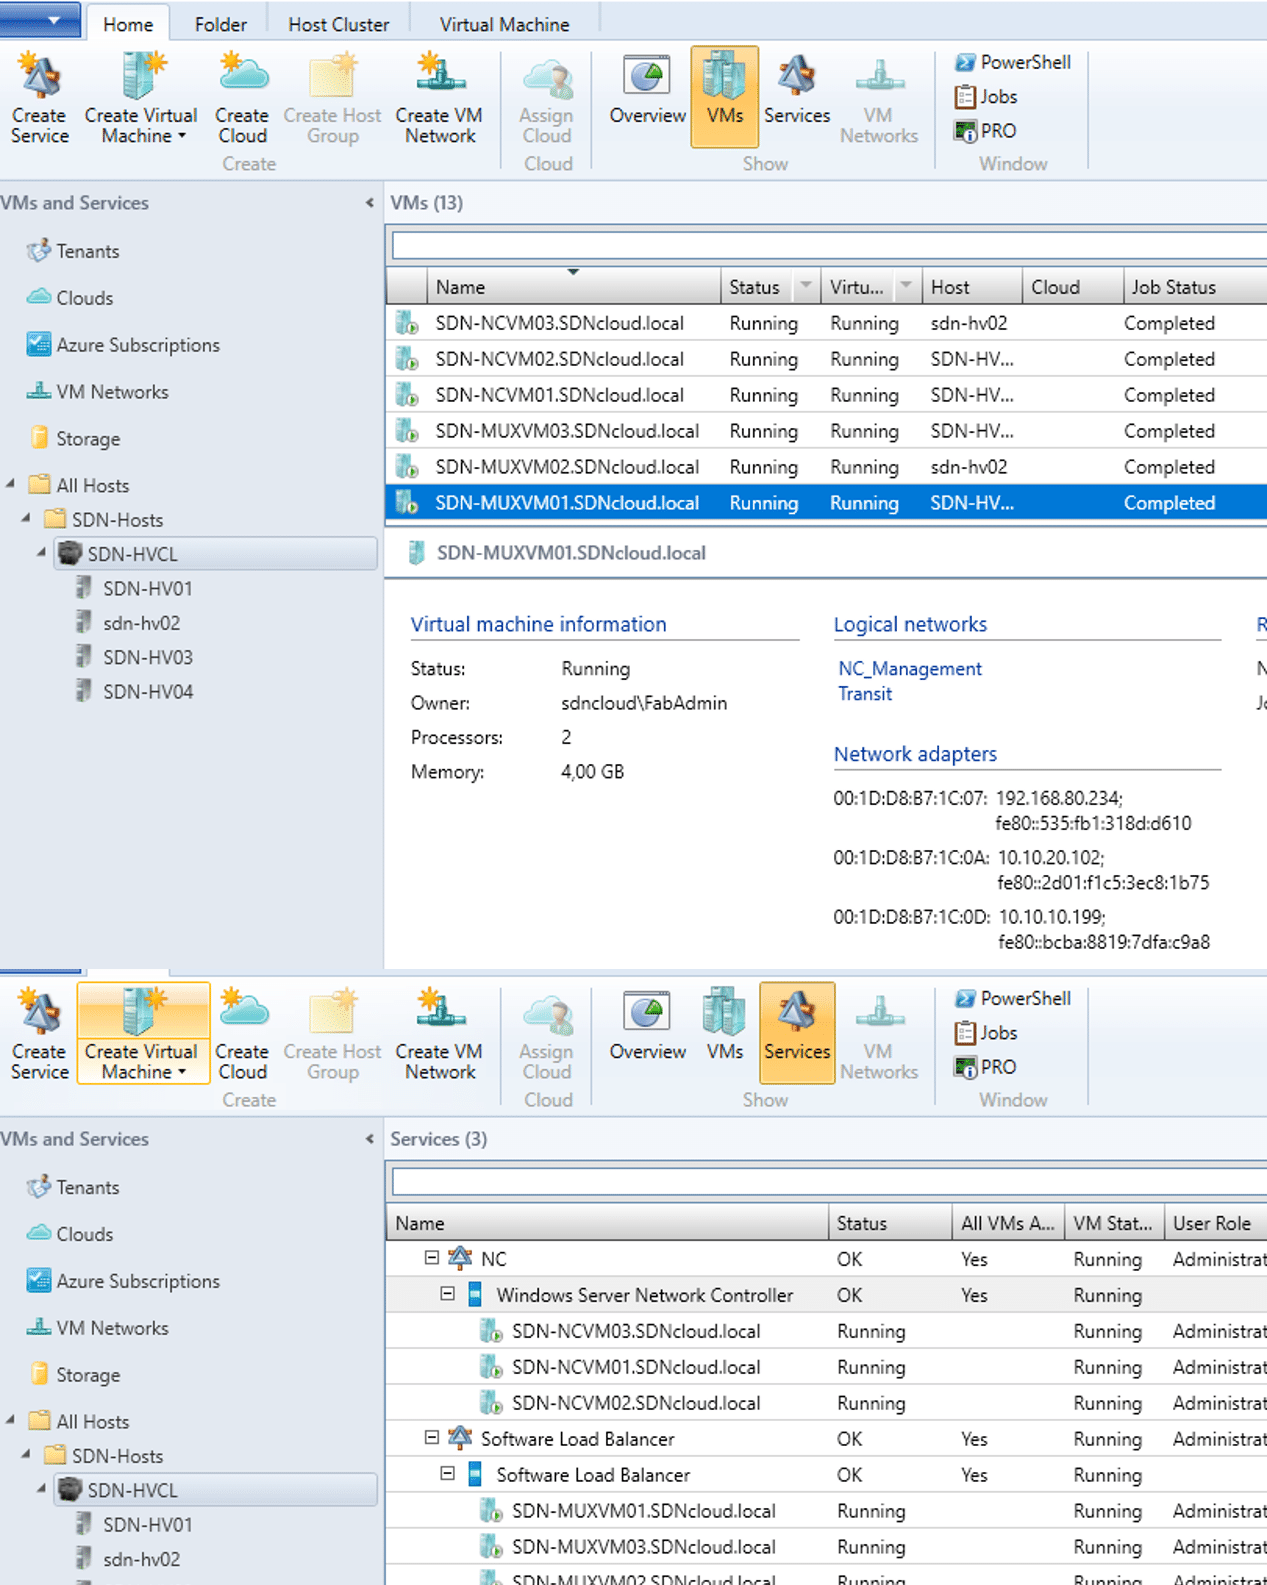Select SDN-MUXVM02.SDNcloud.local row in VMs list

pos(826,467)
